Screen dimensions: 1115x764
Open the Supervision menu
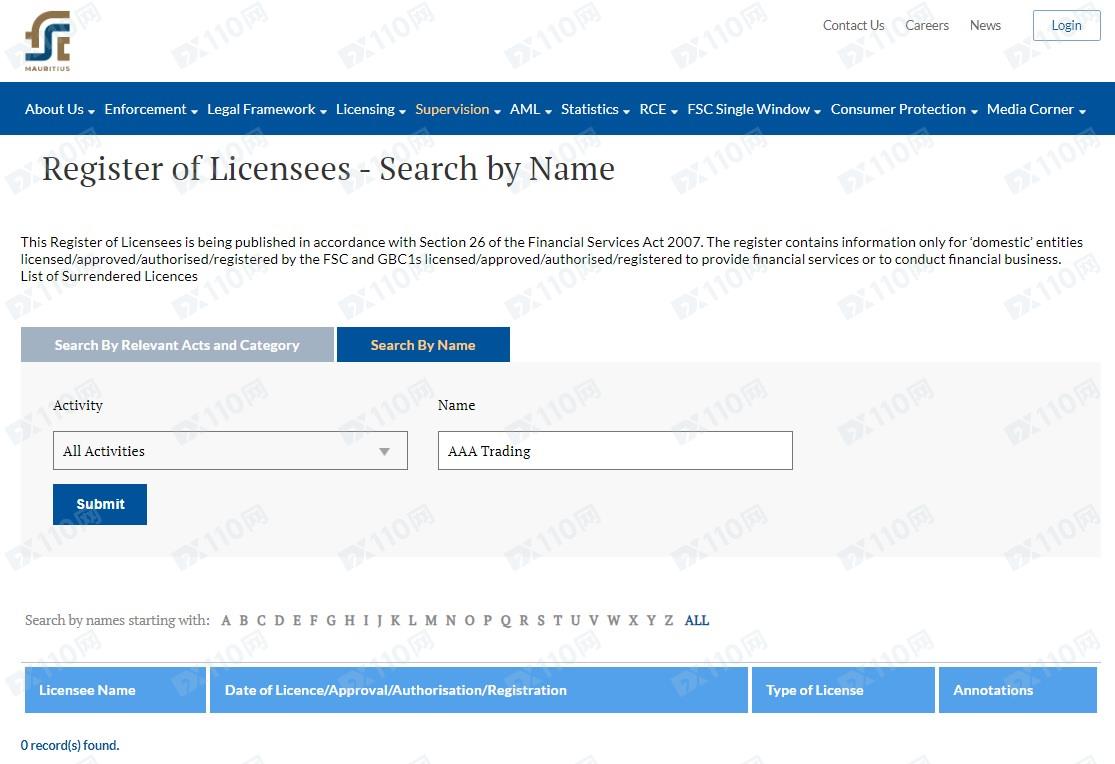(x=457, y=109)
